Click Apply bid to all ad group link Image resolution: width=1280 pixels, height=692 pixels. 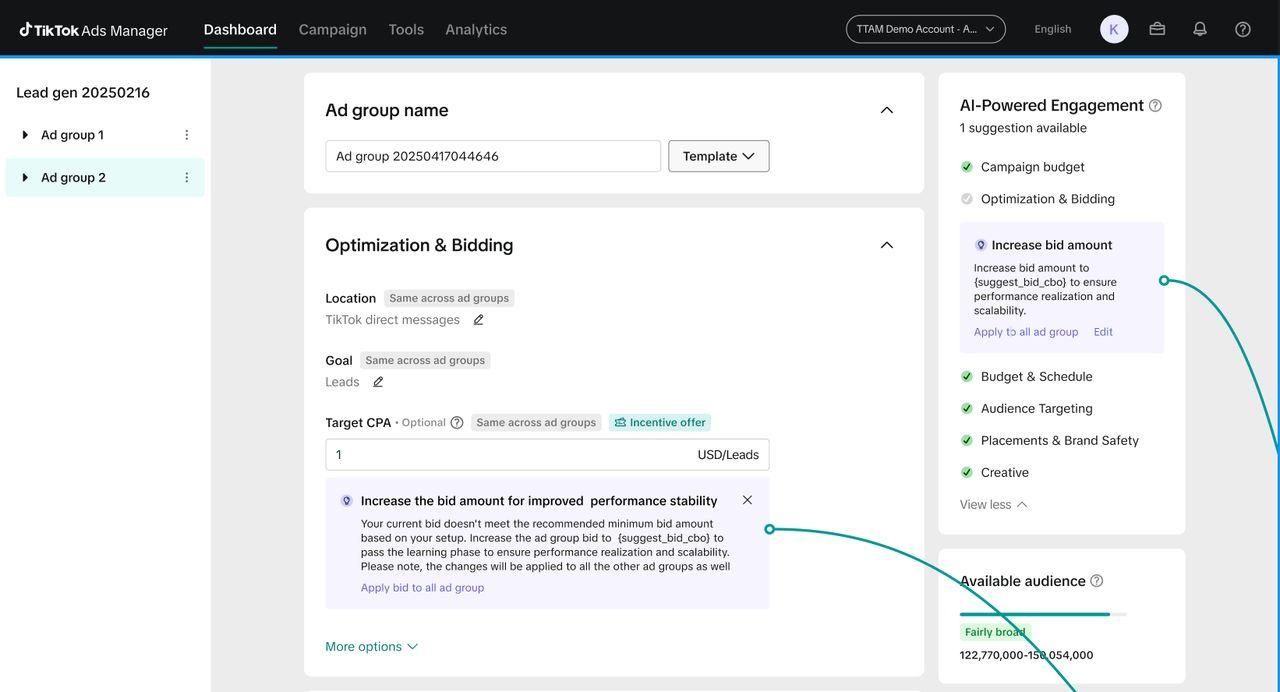(x=422, y=588)
